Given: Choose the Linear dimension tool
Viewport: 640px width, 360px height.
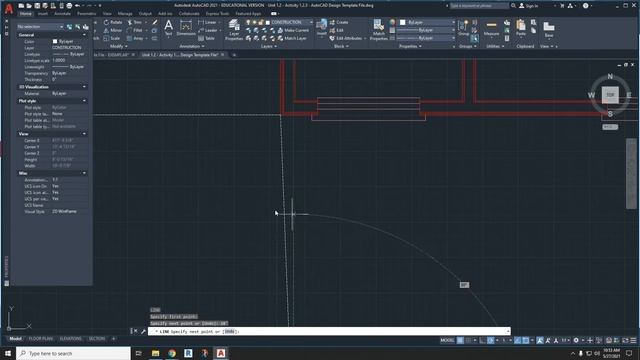Looking at the screenshot, I should tap(207, 22).
